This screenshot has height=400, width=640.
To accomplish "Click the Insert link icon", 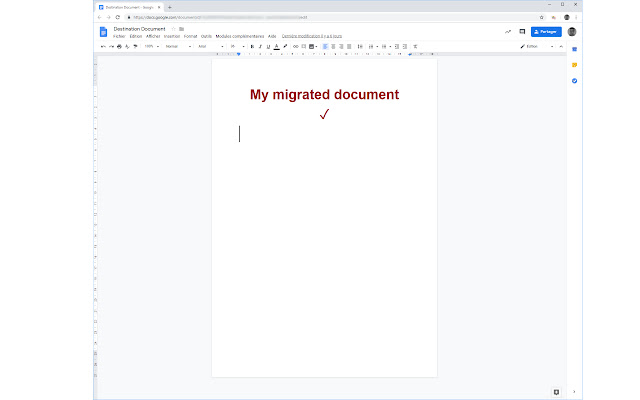I will 295,46.
